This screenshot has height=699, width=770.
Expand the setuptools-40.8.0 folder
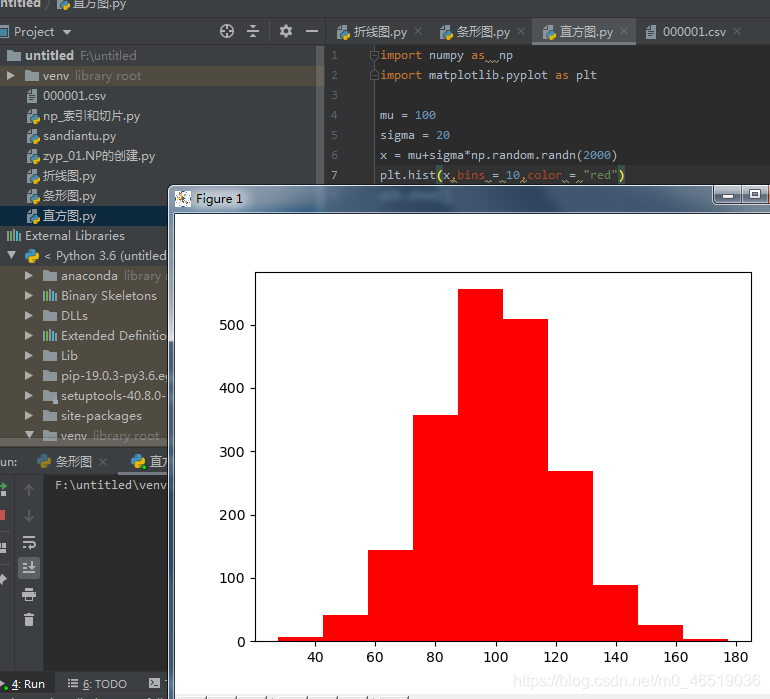click(x=28, y=395)
